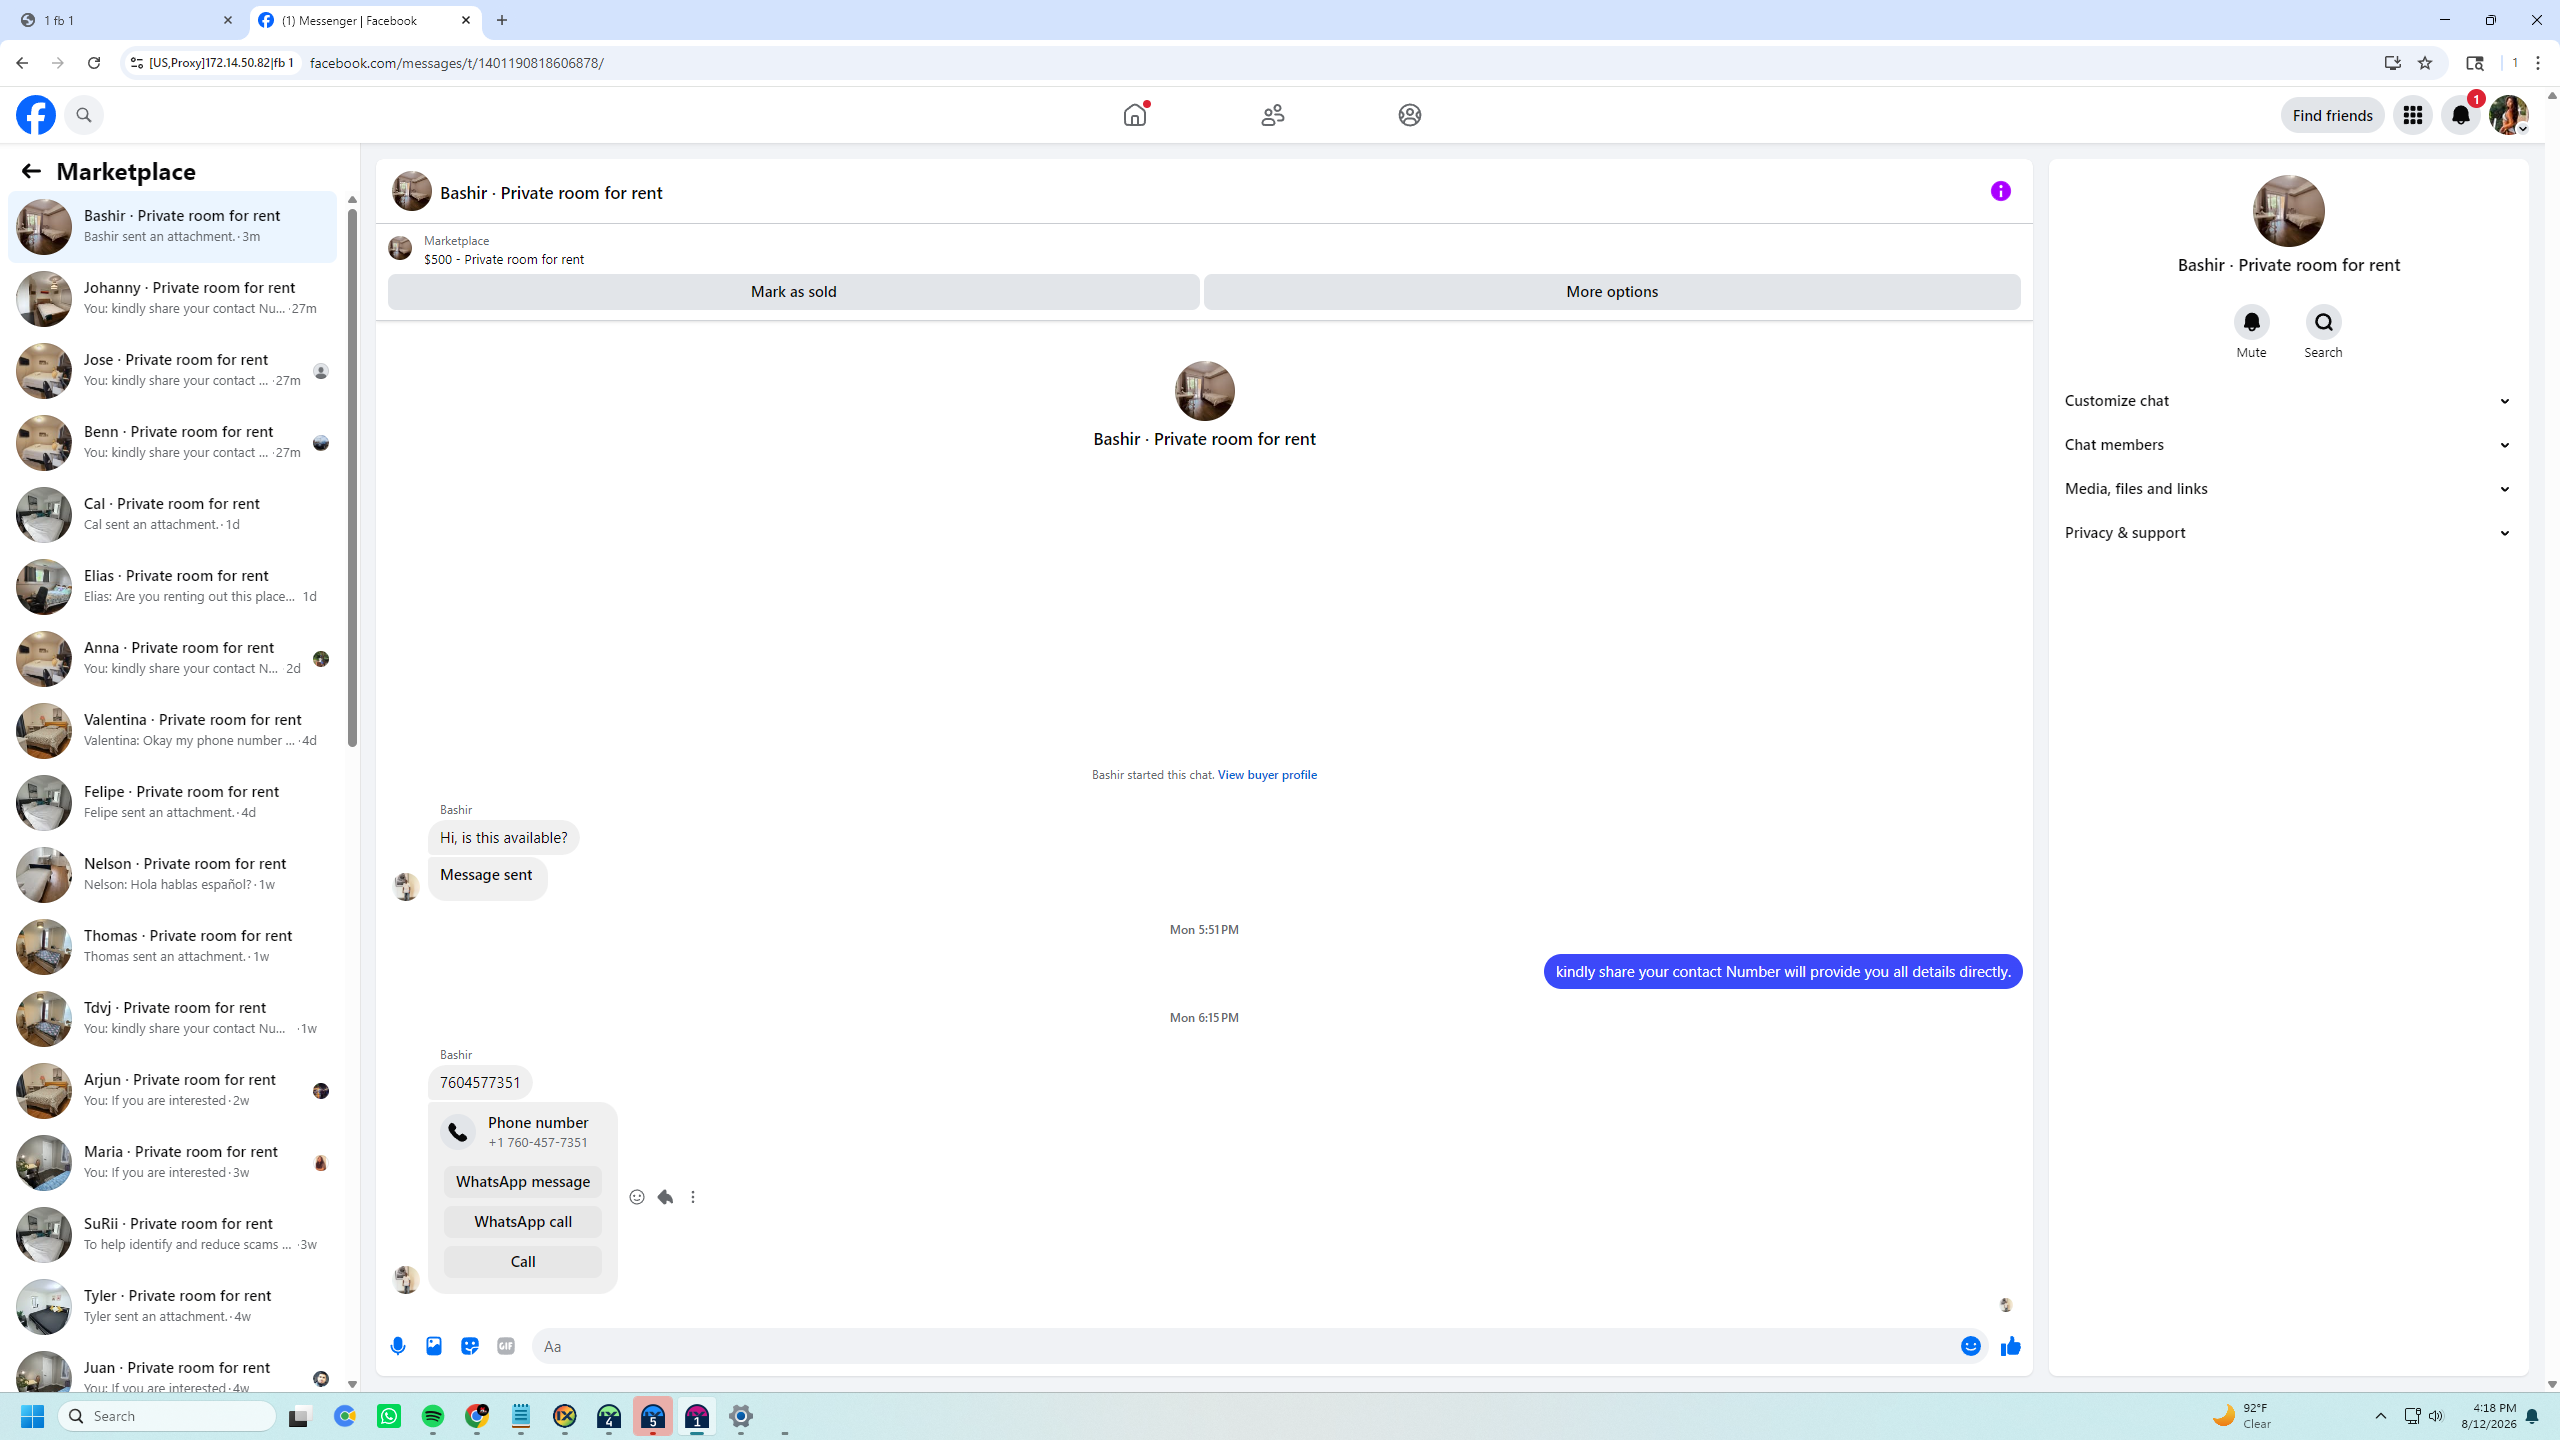
Task: Bookmark this tab with star icon
Action: pos(2424,63)
